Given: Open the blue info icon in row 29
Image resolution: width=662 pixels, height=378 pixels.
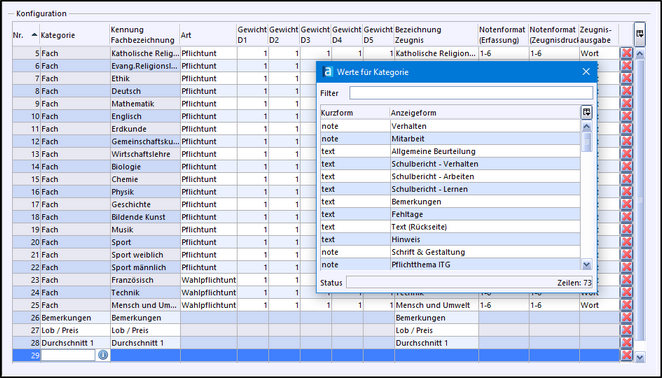Looking at the screenshot, I should coord(103,355).
